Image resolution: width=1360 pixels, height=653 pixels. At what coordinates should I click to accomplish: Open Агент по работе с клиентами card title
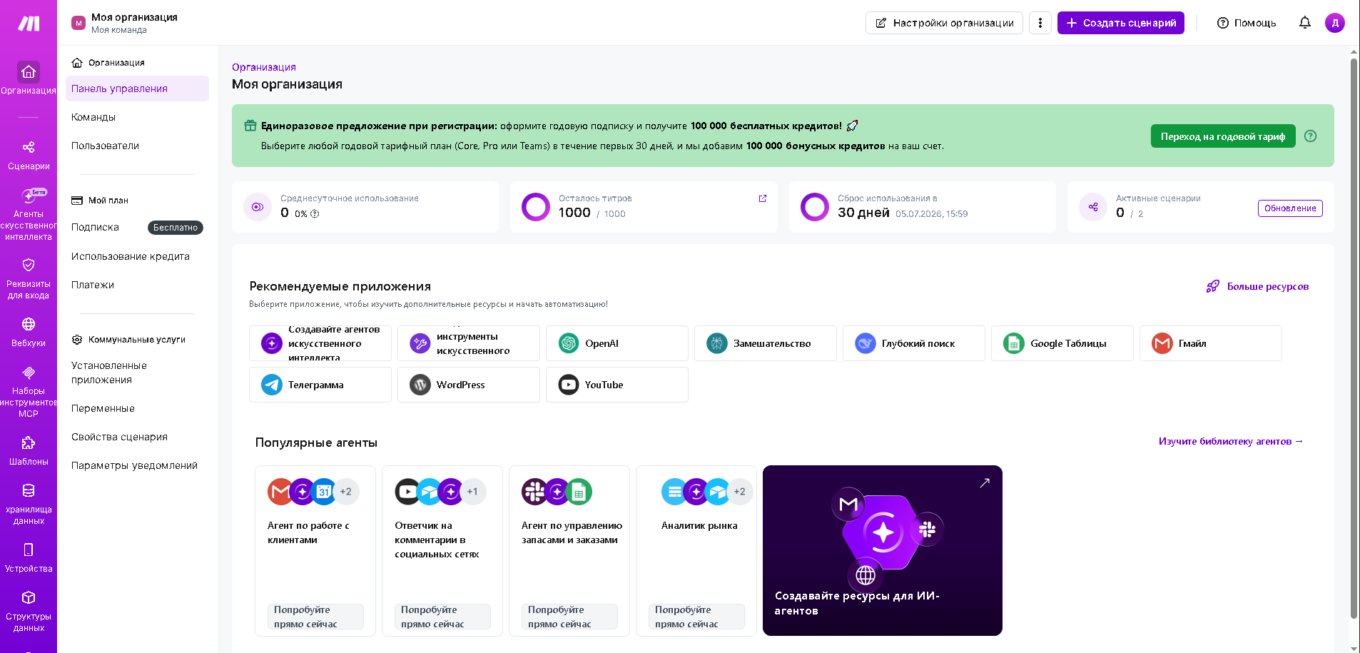(x=308, y=532)
